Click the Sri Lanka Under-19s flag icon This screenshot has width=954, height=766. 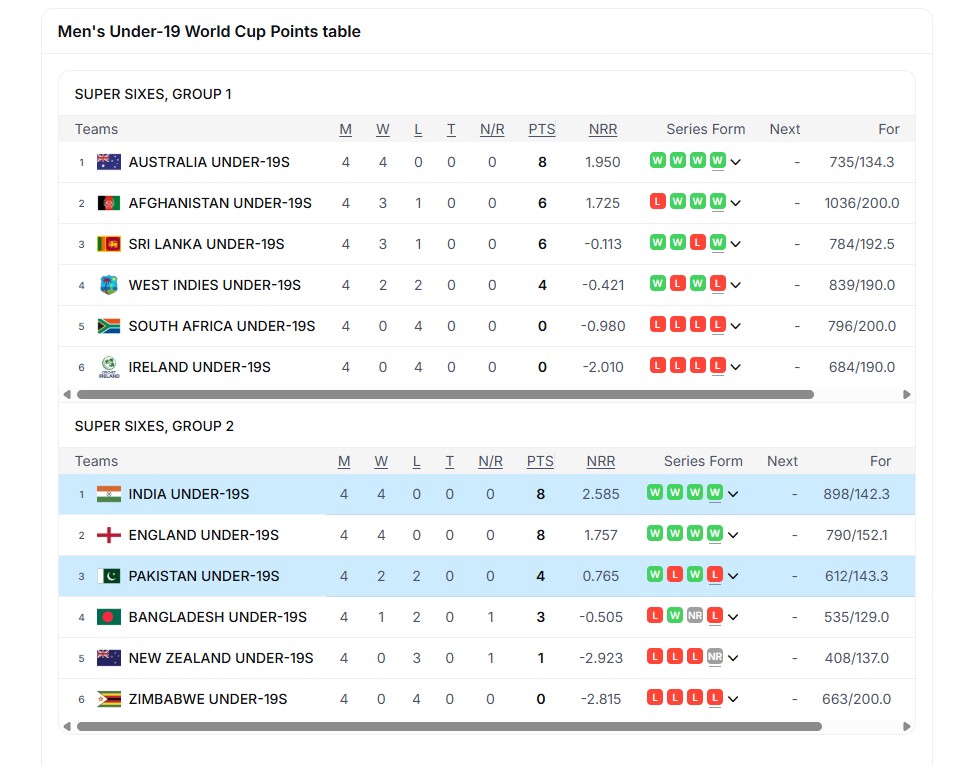[109, 244]
